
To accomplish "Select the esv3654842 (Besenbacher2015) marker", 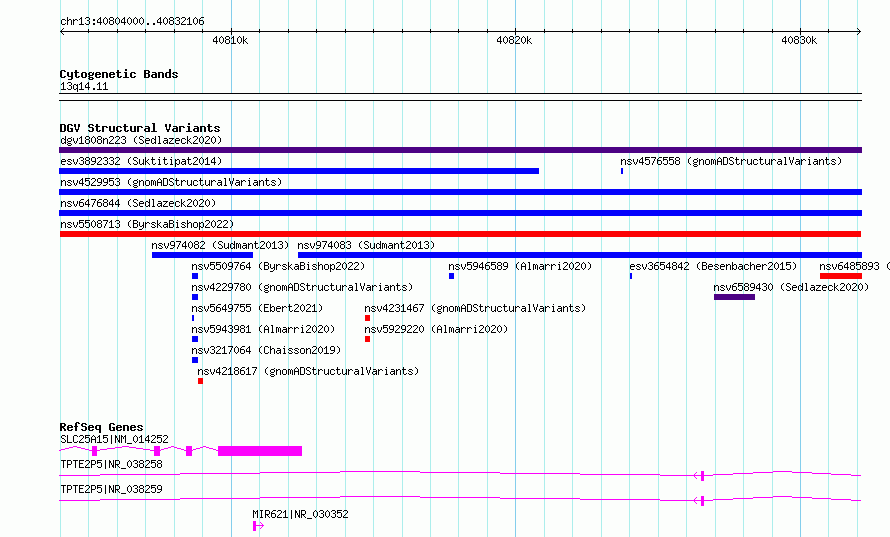I will click(631, 276).
